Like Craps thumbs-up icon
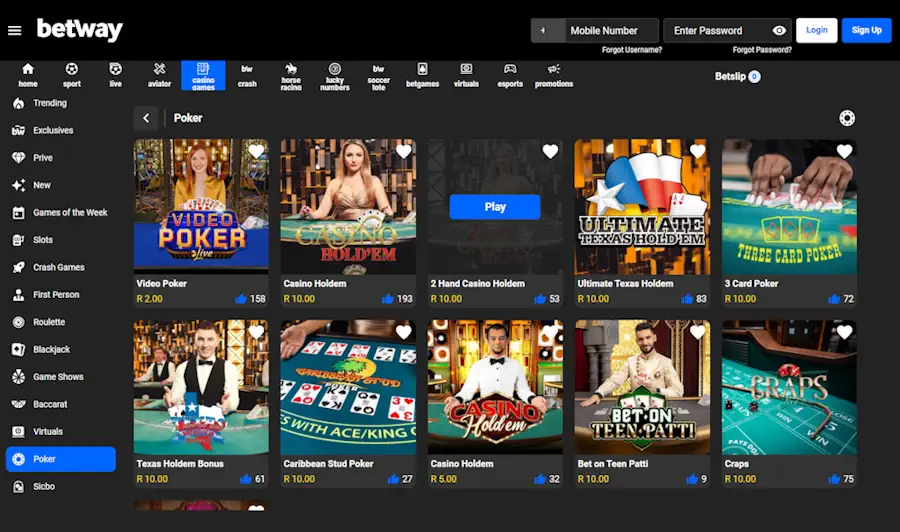The width and height of the screenshot is (900, 532). (834, 479)
